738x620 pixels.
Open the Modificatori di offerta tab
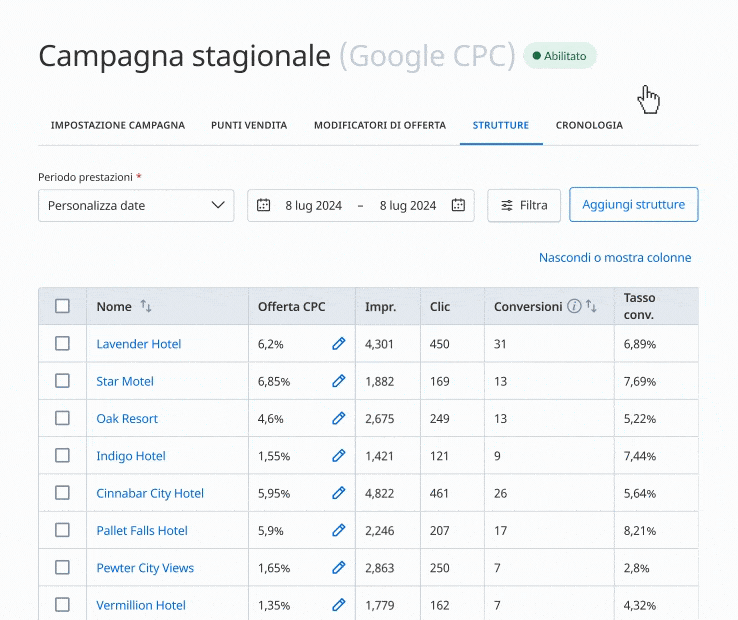[x=380, y=126]
